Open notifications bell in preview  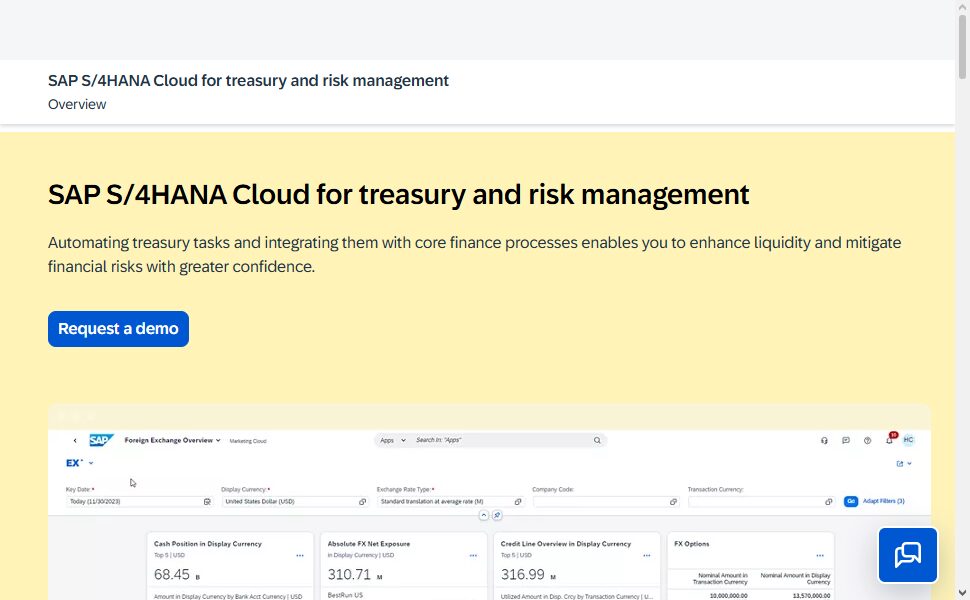pos(889,440)
